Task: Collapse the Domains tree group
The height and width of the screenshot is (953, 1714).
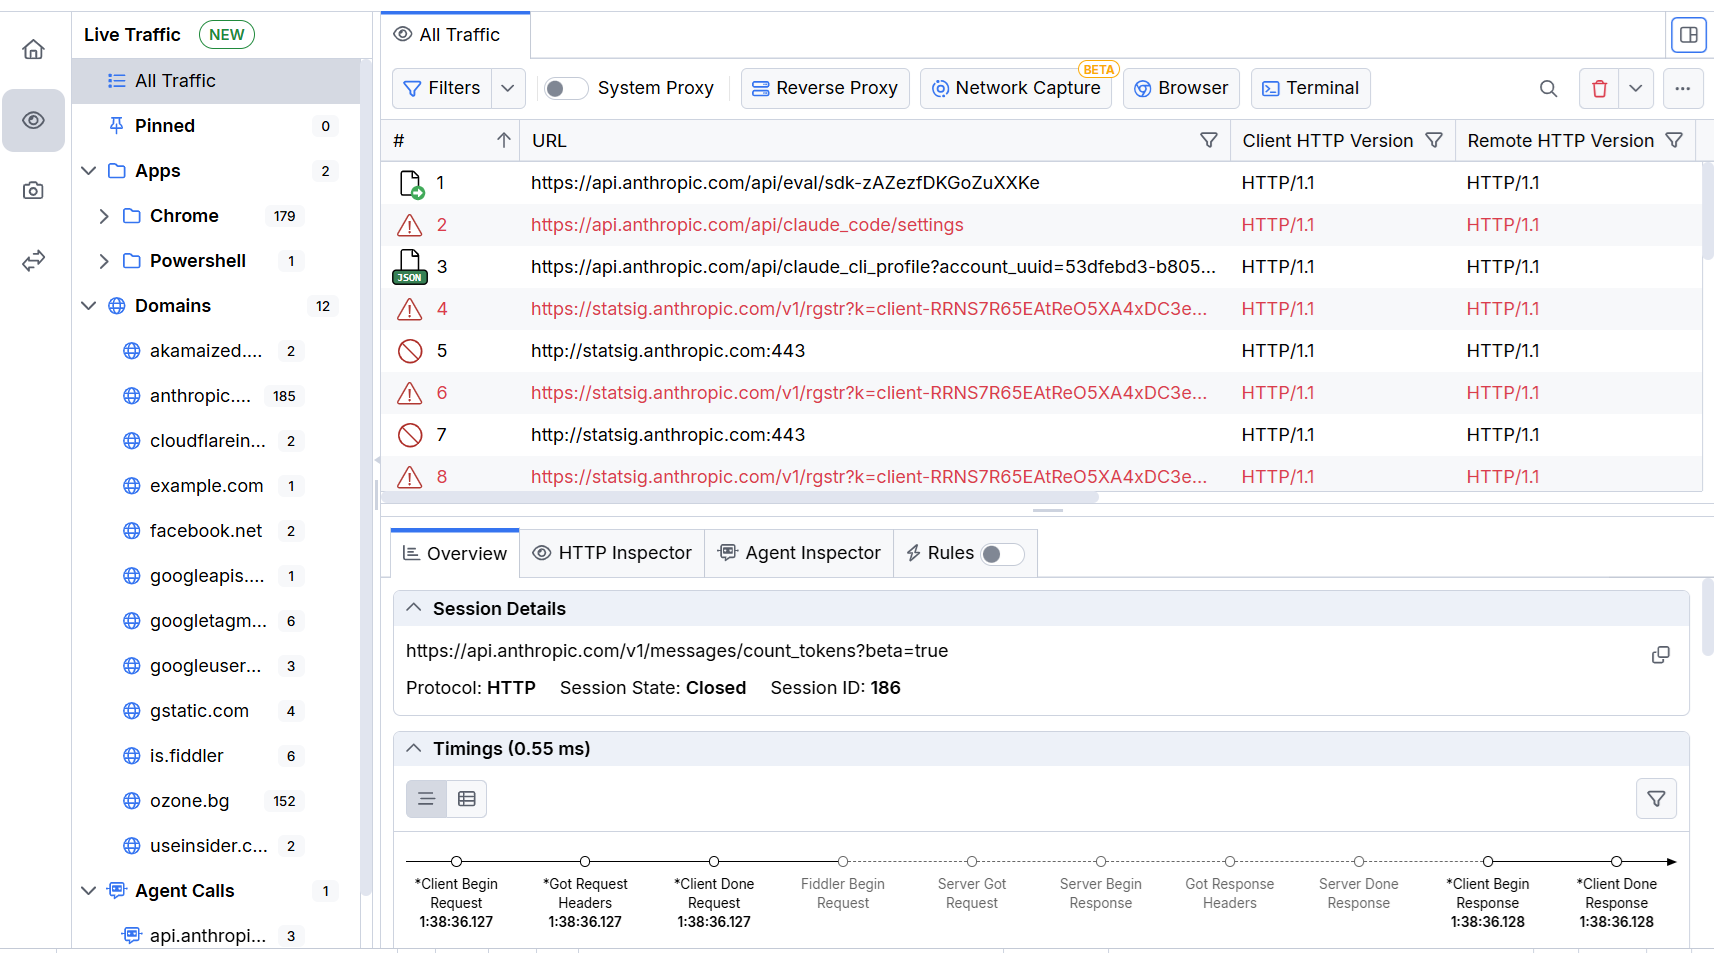Action: 88,306
